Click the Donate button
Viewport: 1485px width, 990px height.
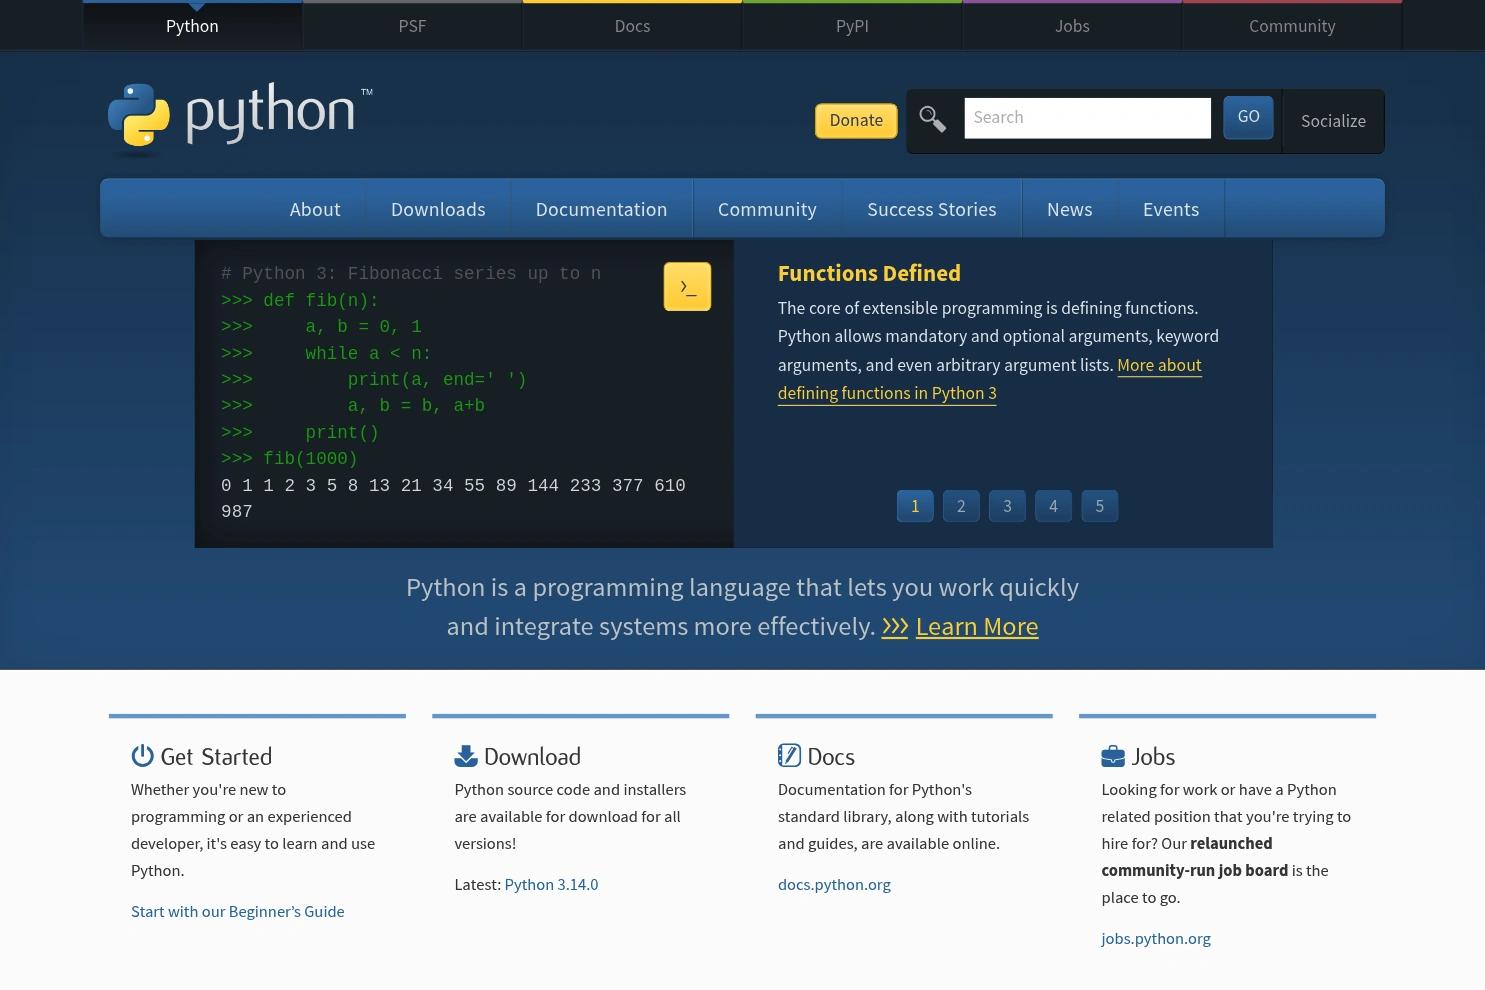[855, 120]
